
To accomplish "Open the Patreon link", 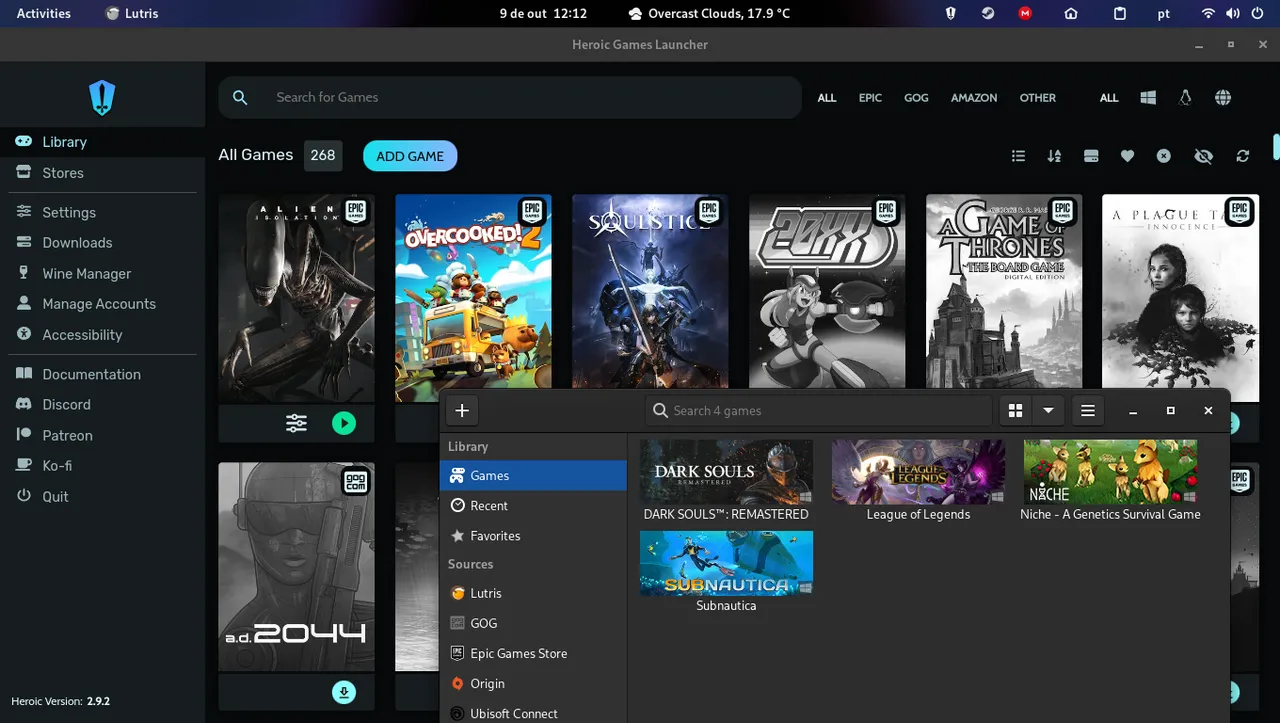I will coord(102,436).
